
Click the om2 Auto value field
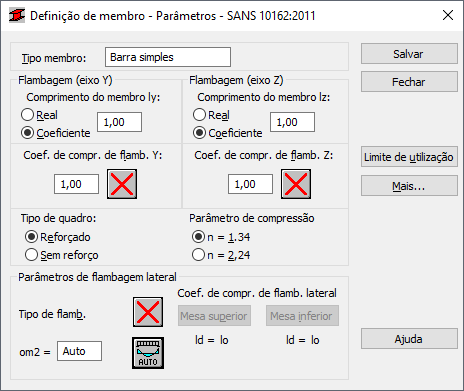pyautogui.click(x=79, y=351)
